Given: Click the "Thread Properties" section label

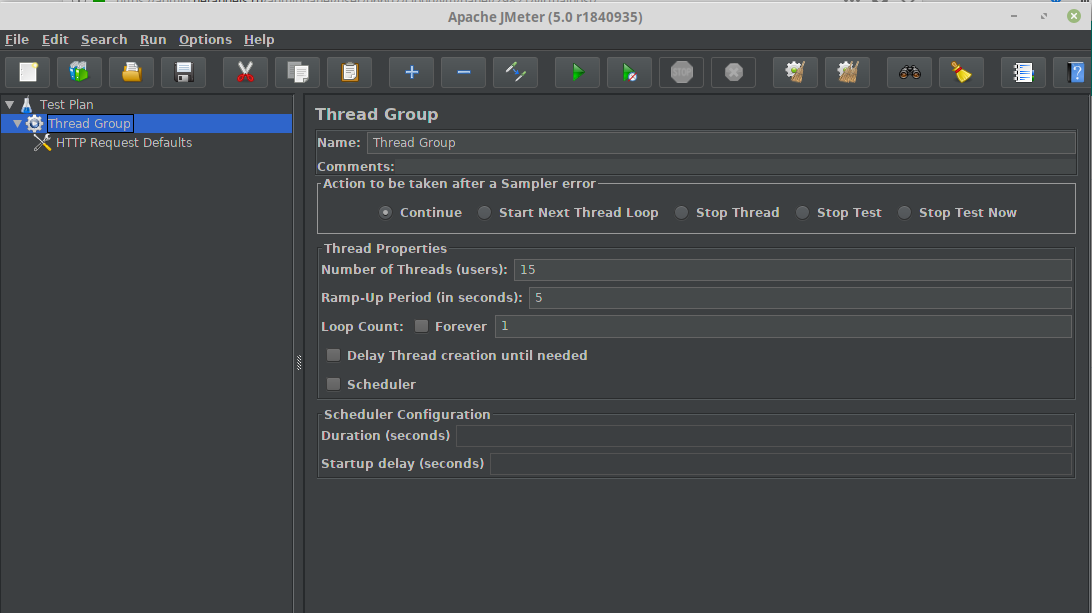Looking at the screenshot, I should pyautogui.click(x=385, y=249).
